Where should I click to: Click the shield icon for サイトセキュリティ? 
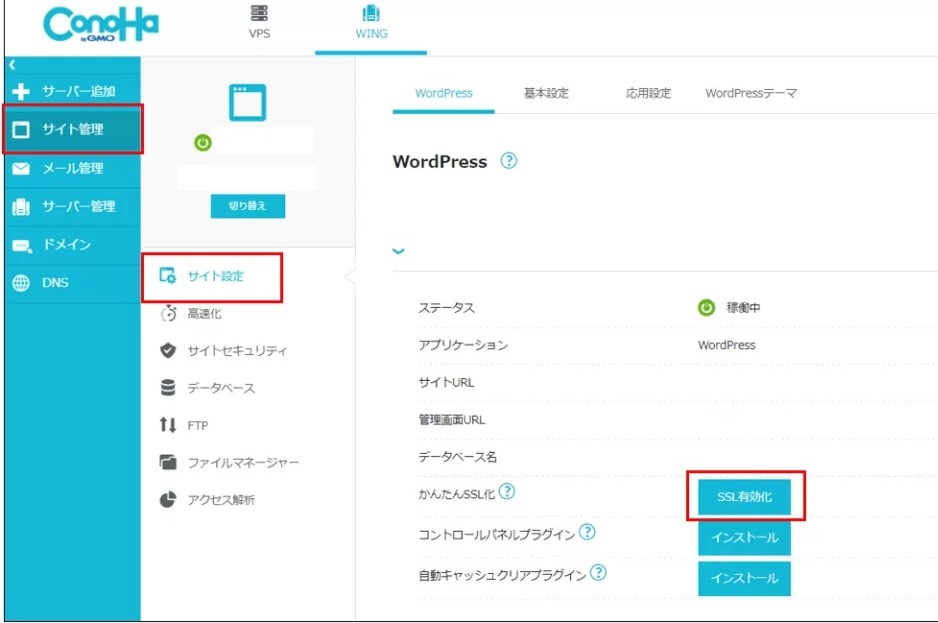pyautogui.click(x=168, y=351)
